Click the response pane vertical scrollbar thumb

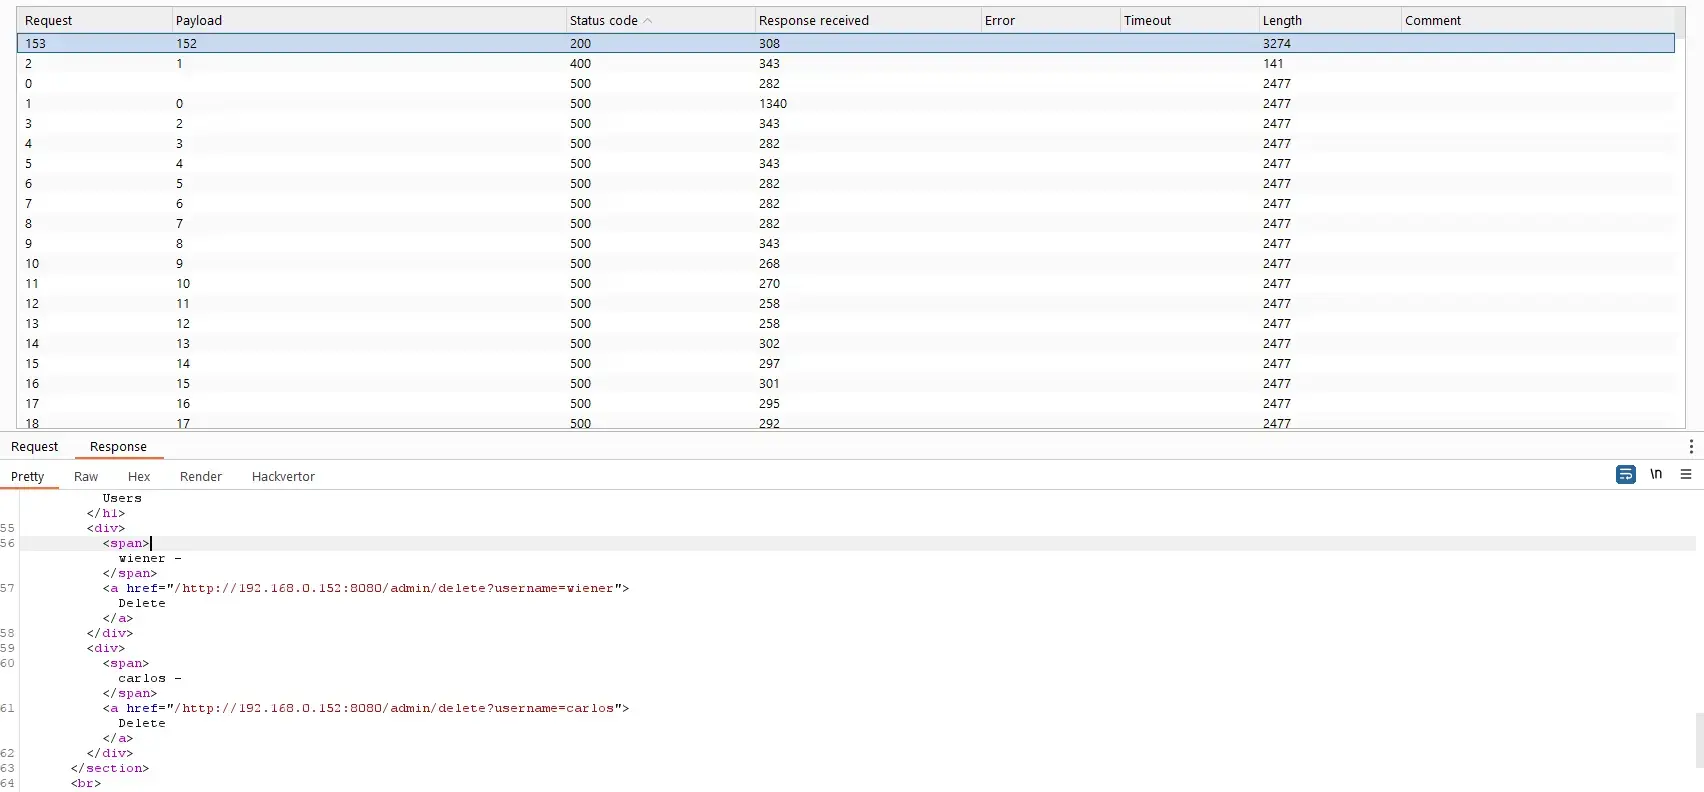[x=1698, y=740]
